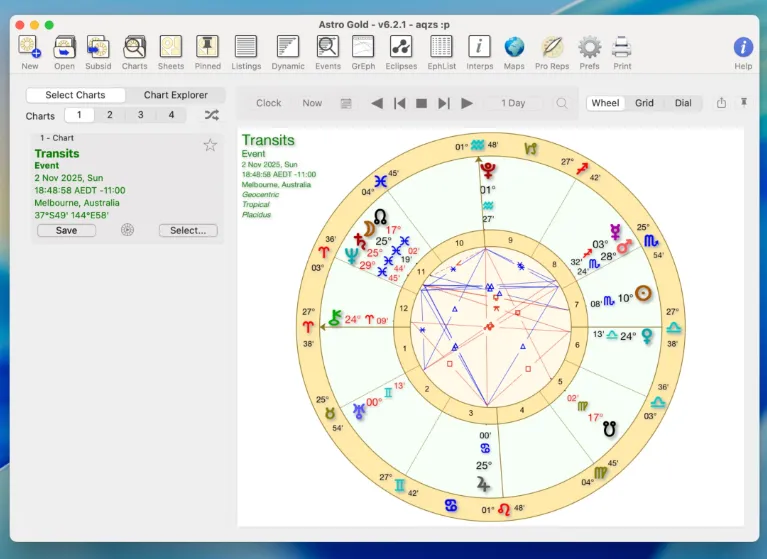Click the New chart toolbar icon
767x559 pixels.
point(29,47)
